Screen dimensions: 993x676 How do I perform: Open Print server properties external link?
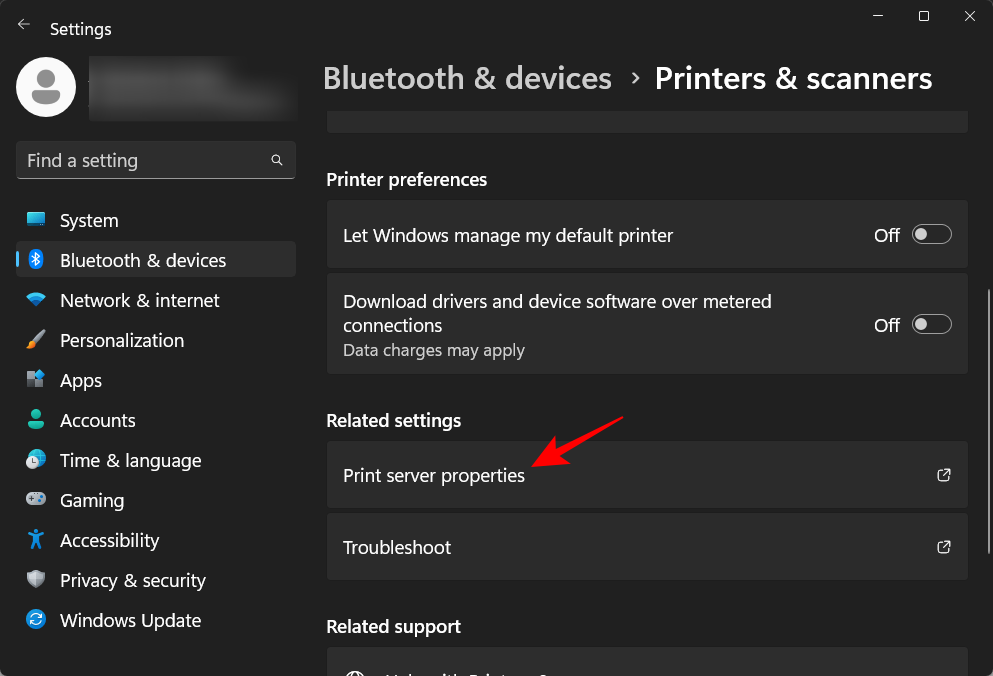point(943,475)
